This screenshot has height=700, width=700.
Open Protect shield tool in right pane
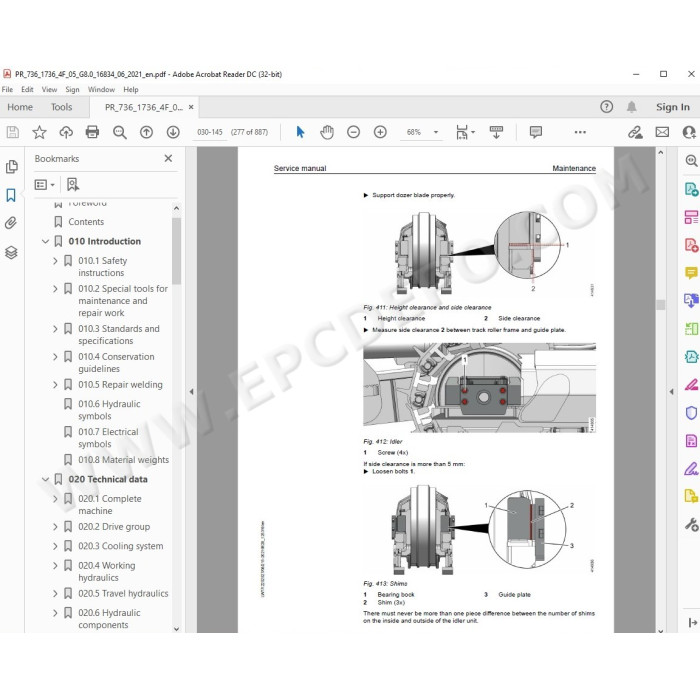pyautogui.click(x=691, y=412)
